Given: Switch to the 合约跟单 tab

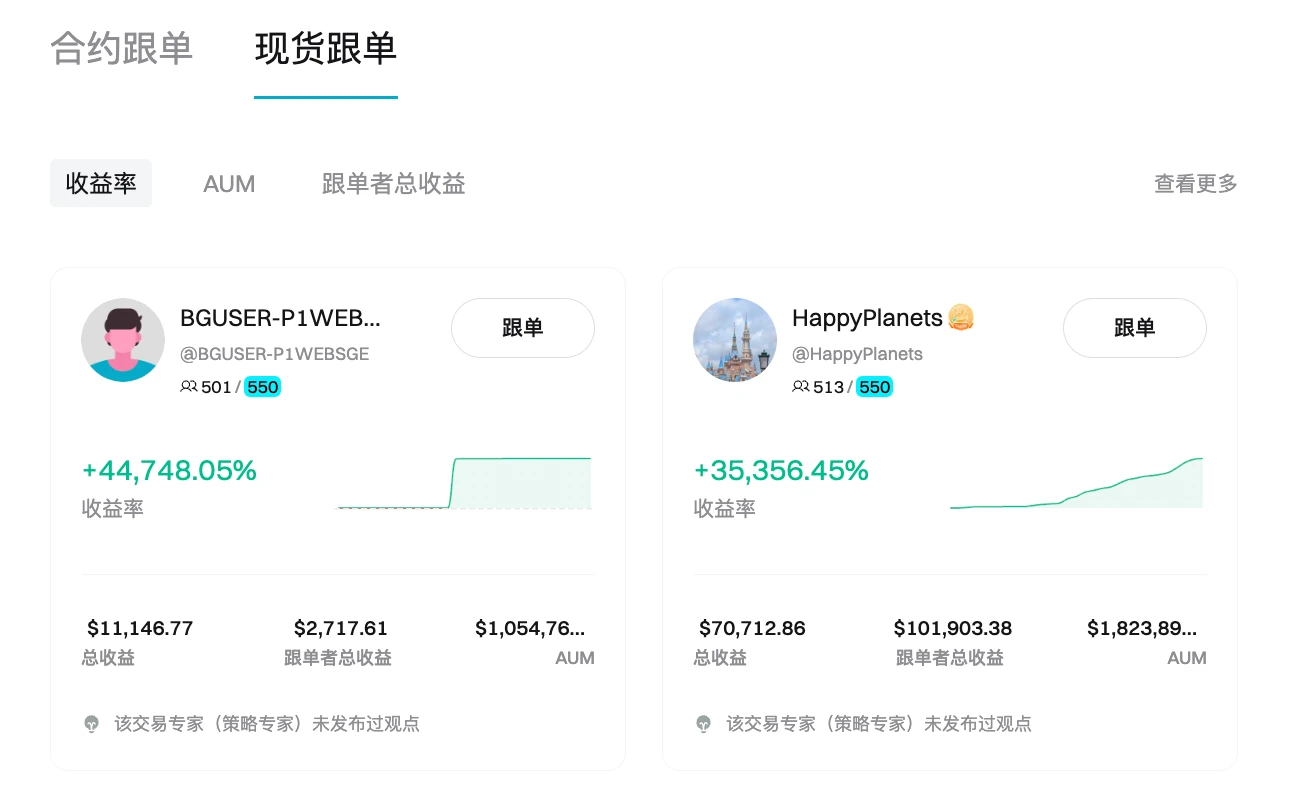Looking at the screenshot, I should [x=121, y=48].
